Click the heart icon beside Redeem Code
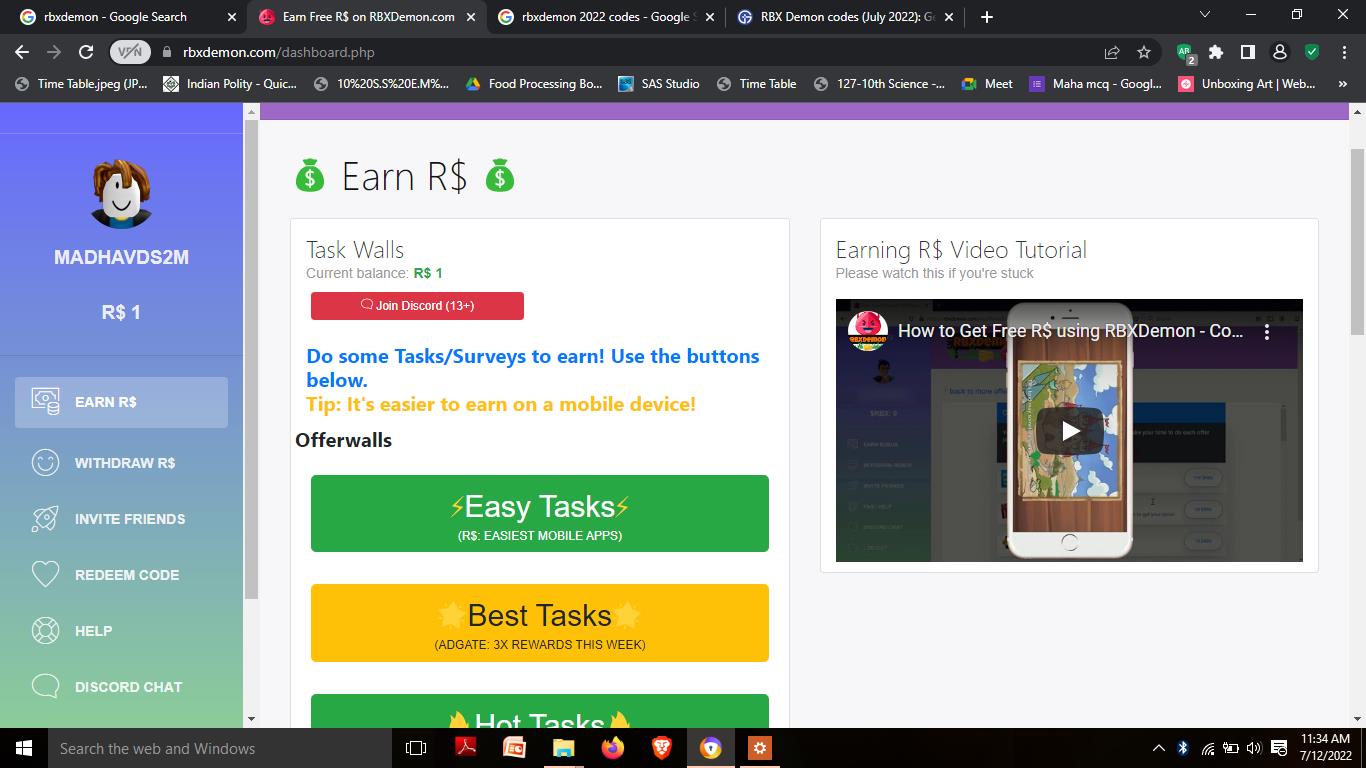This screenshot has width=1366, height=768. point(45,574)
